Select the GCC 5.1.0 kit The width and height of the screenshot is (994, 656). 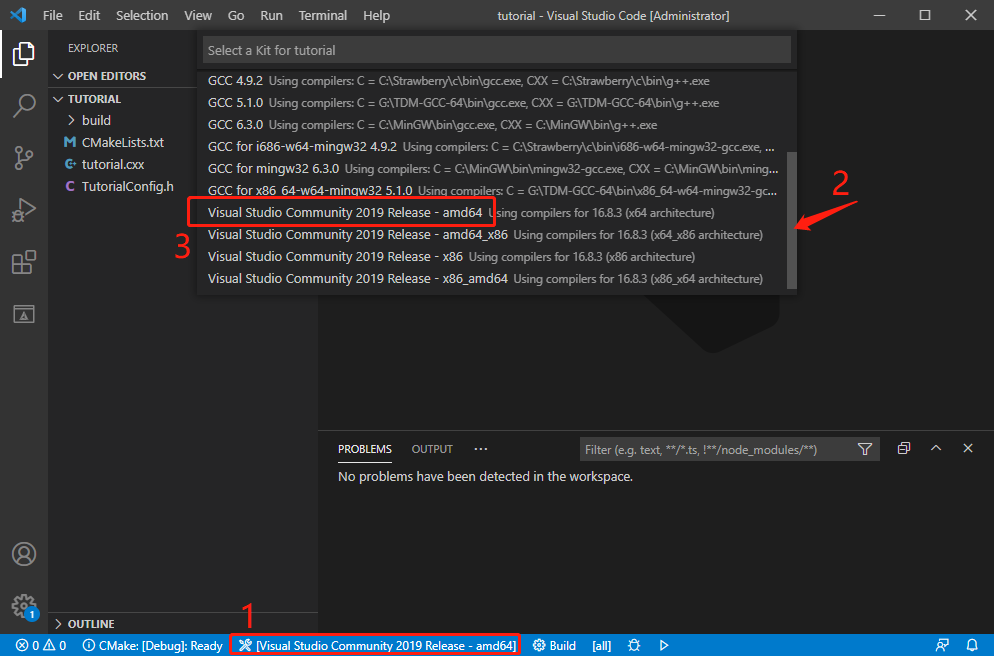492,103
